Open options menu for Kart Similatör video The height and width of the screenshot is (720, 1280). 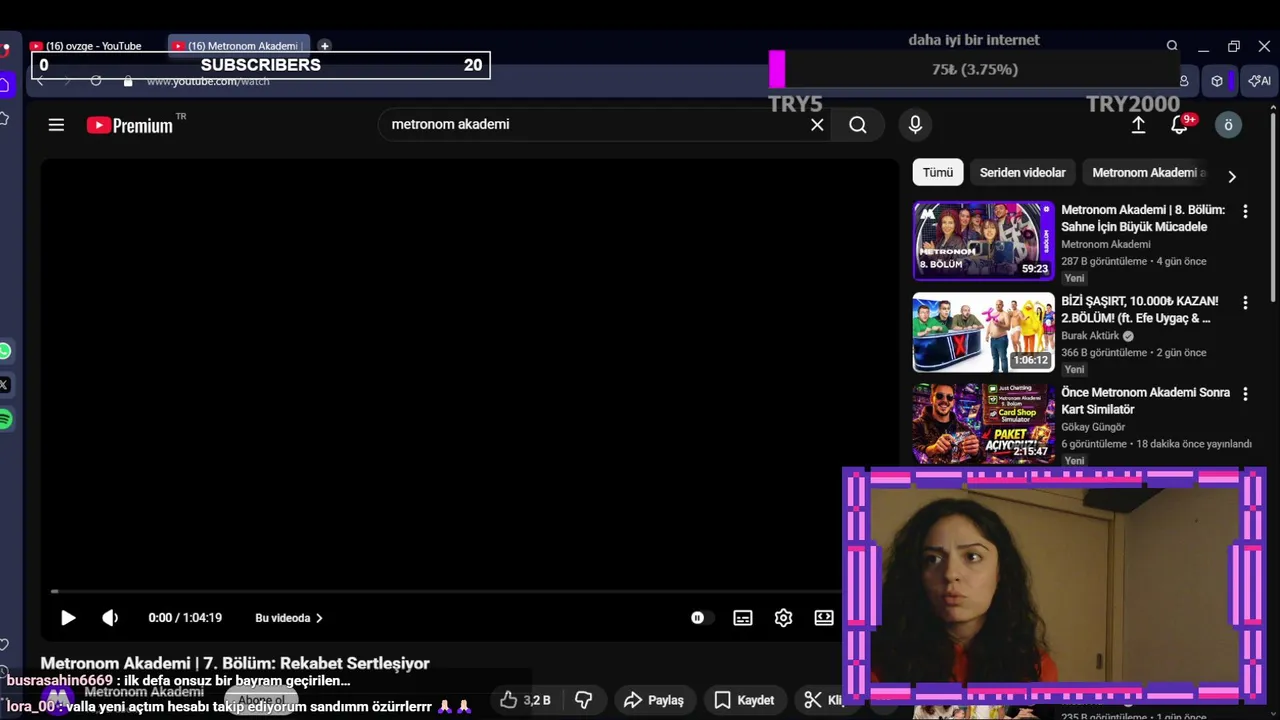pyautogui.click(x=1245, y=394)
